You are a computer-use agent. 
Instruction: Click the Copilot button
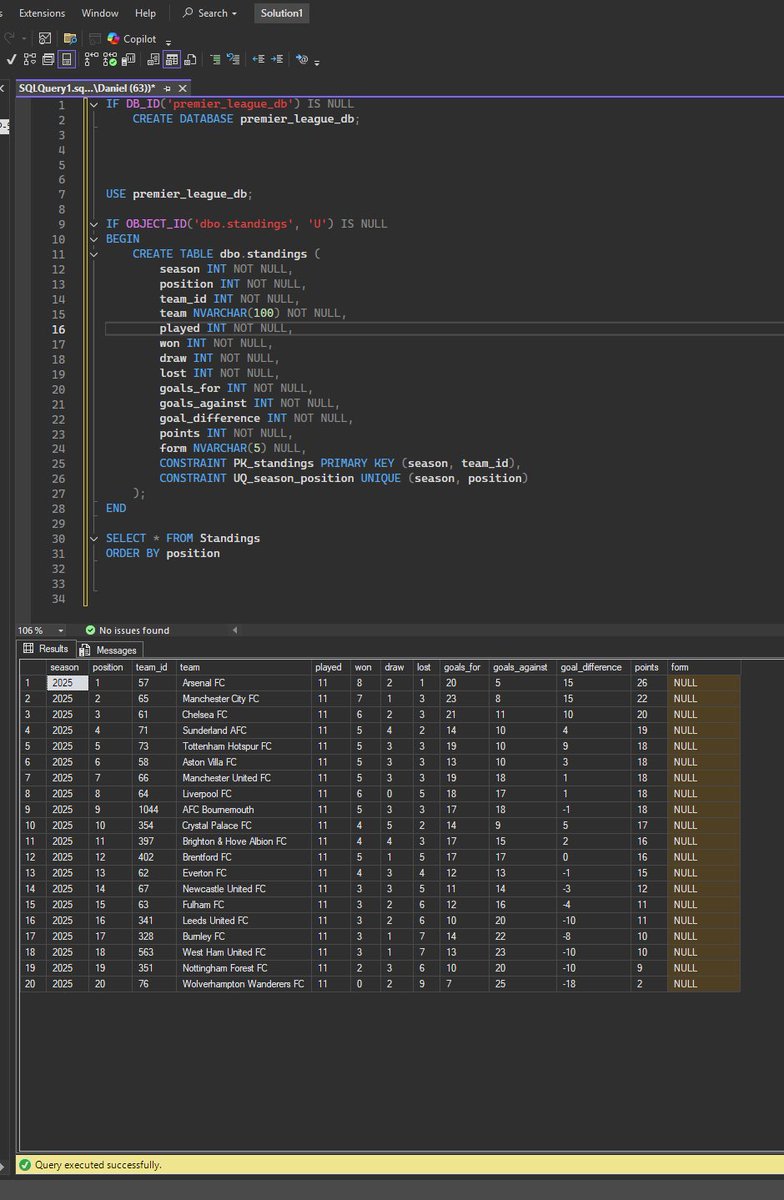pos(132,38)
